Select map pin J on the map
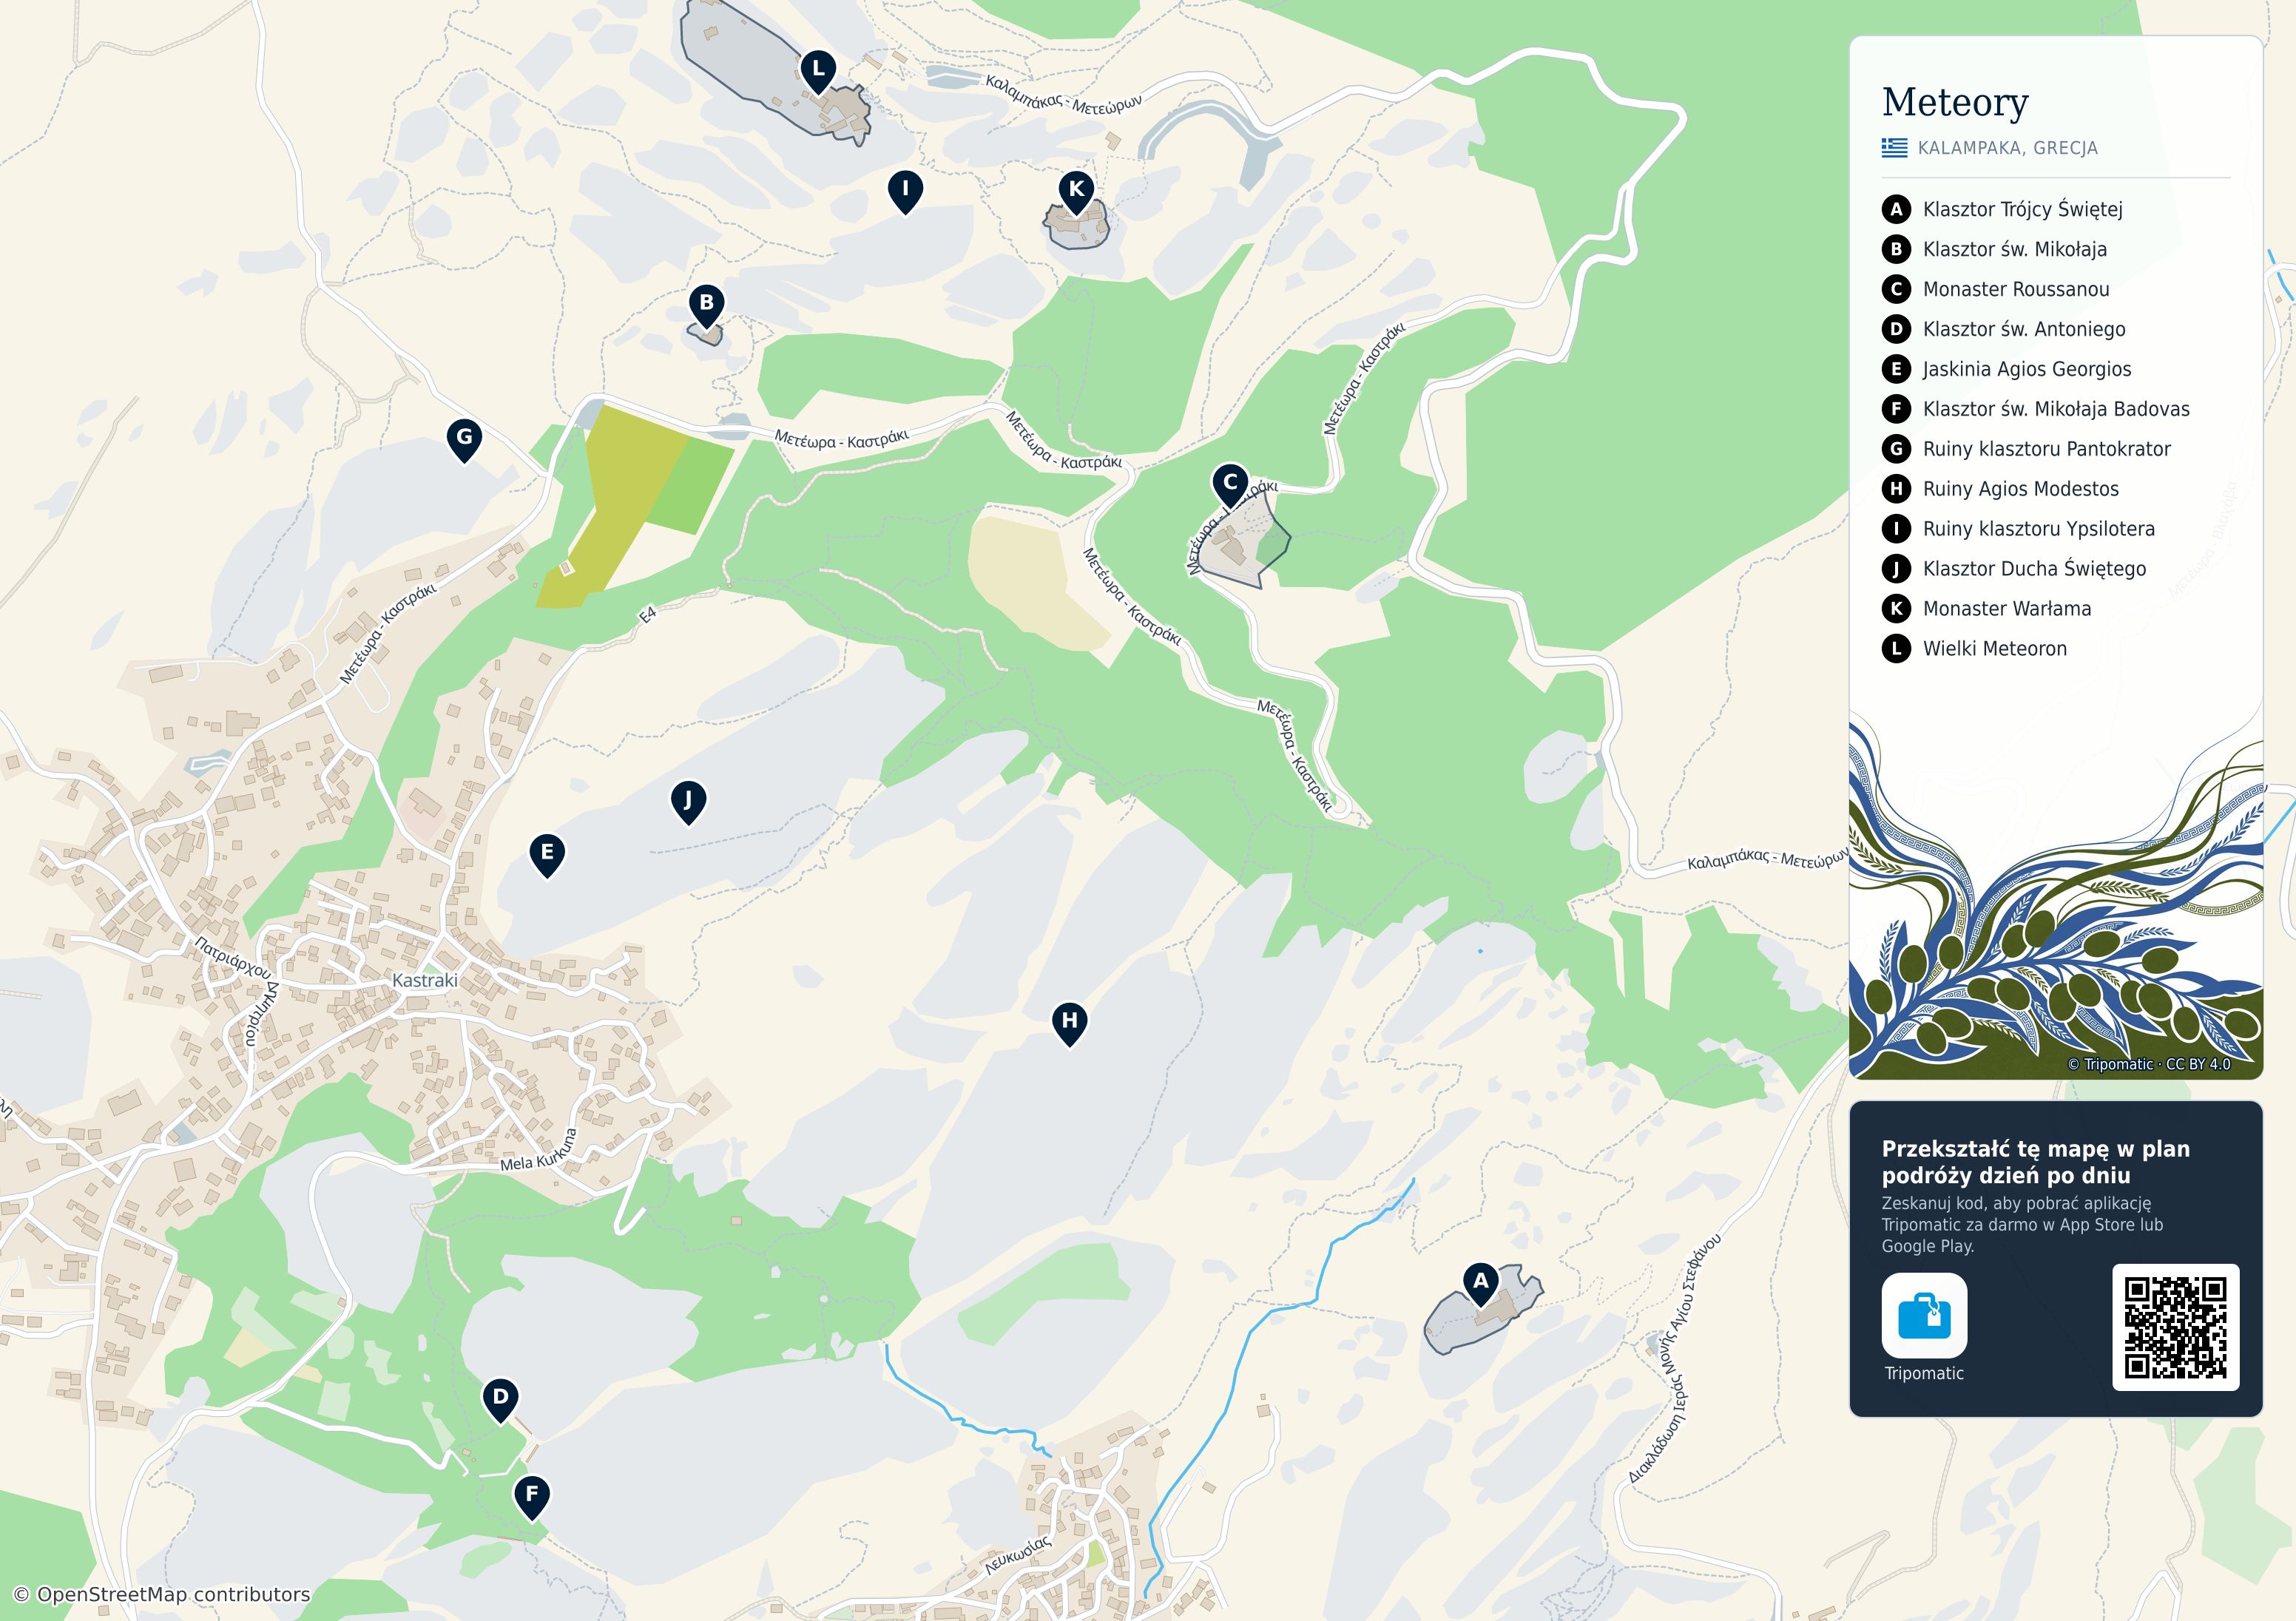The height and width of the screenshot is (1621, 2296). 688,803
